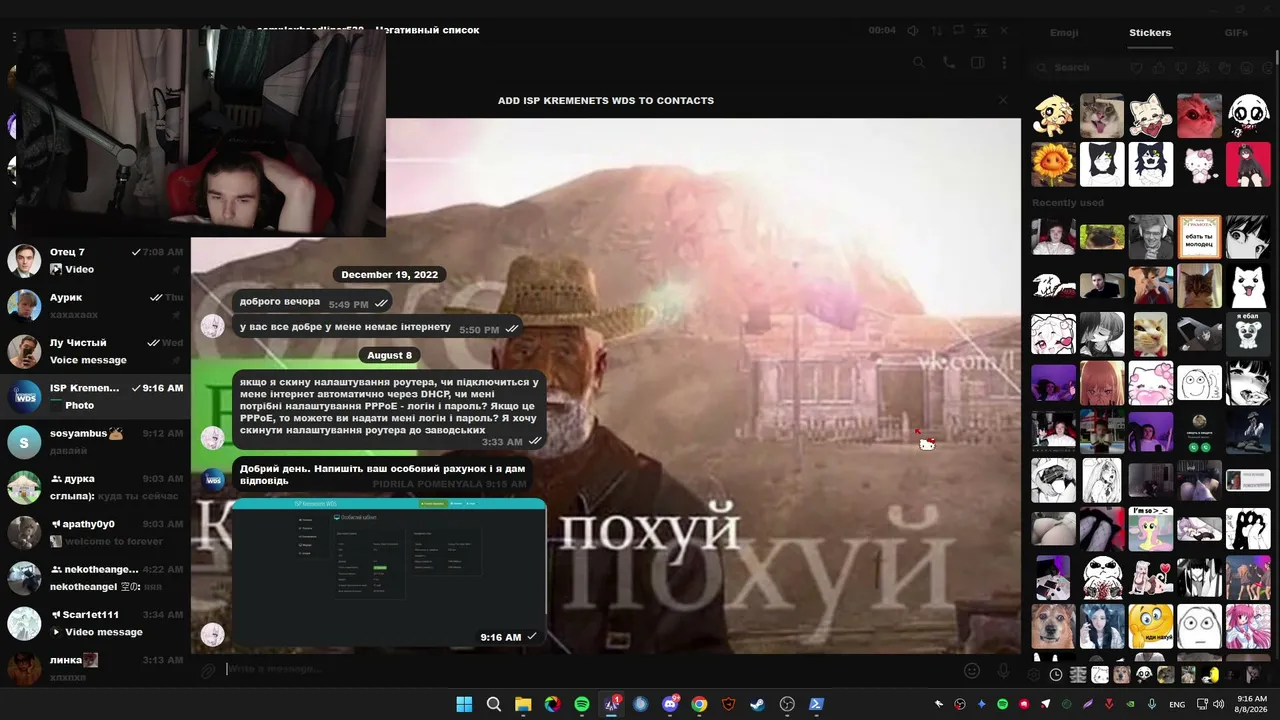Select the August 8 date badge

(x=390, y=355)
